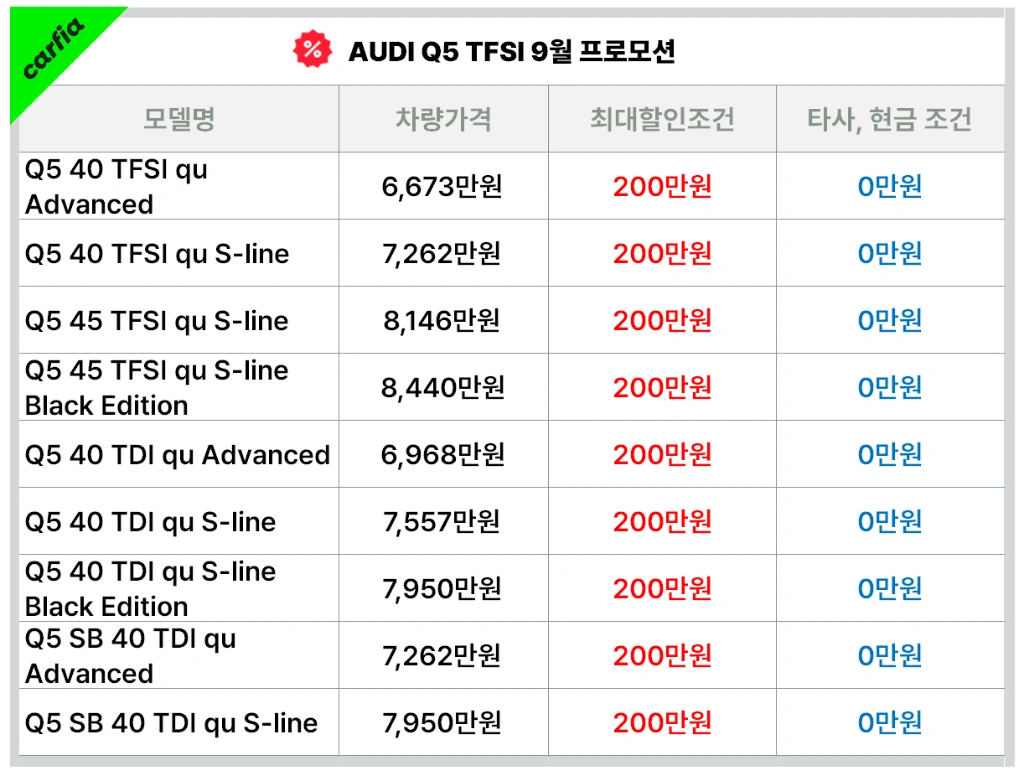Click the red percent discount badge icon
Viewport: 1024px width, 774px height.
(x=312, y=49)
